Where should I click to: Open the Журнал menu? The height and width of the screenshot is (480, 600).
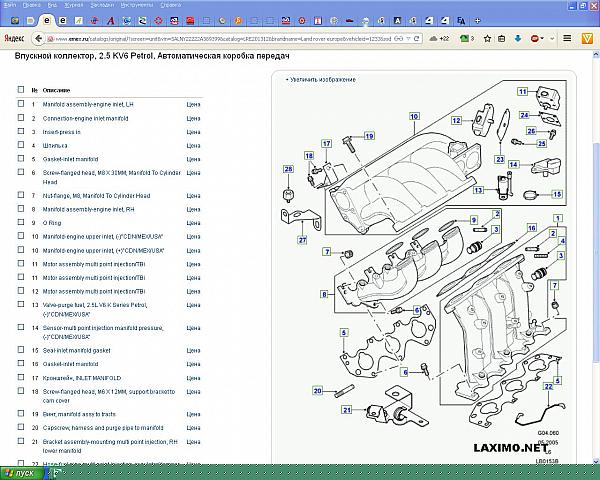73,5
